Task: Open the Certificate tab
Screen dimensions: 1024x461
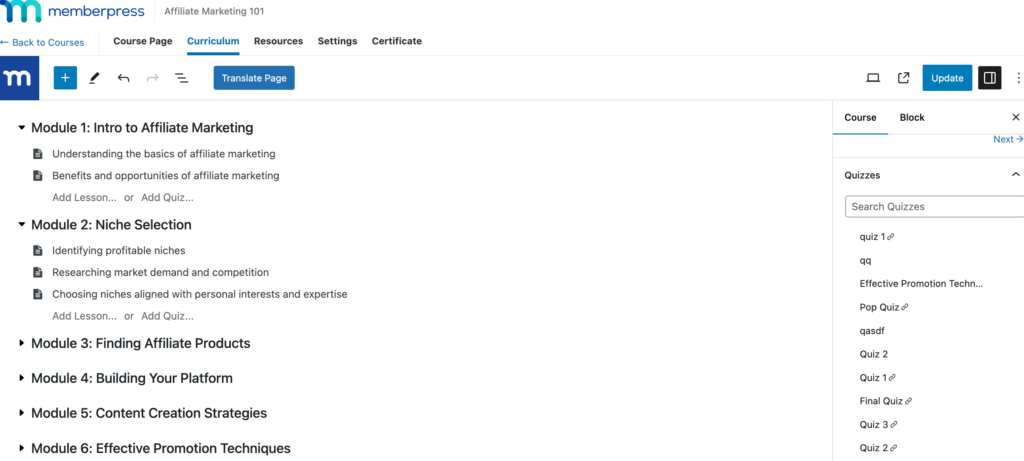Action: [397, 41]
